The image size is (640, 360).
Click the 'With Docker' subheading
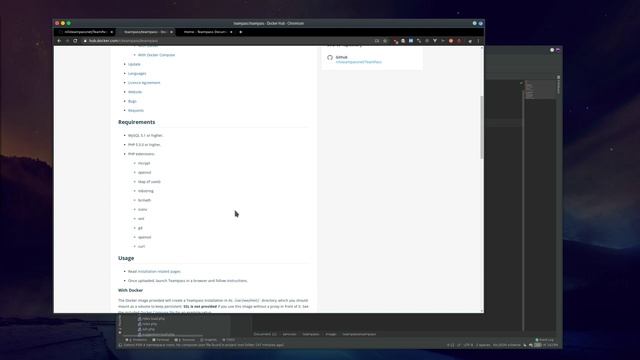tap(131, 290)
